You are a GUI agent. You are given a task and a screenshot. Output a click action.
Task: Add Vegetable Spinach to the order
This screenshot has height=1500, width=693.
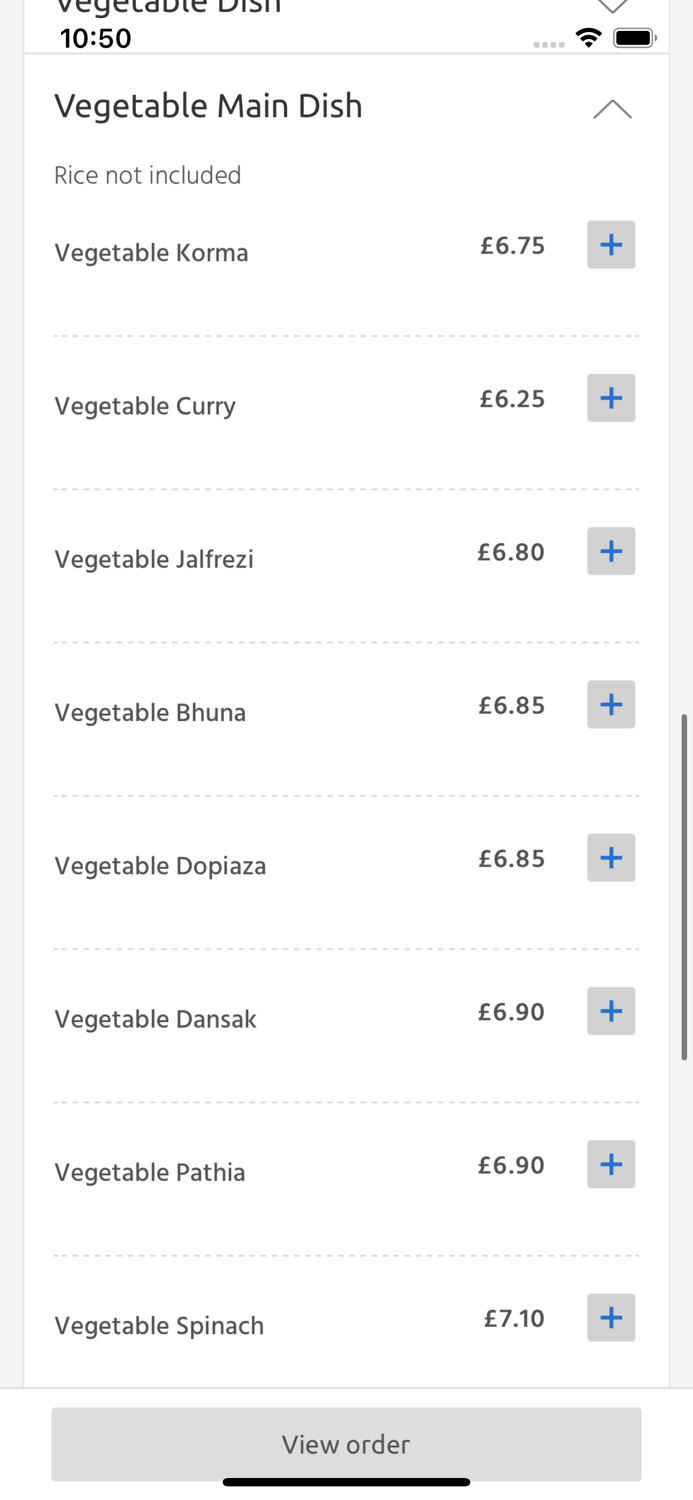pyautogui.click(x=611, y=1317)
